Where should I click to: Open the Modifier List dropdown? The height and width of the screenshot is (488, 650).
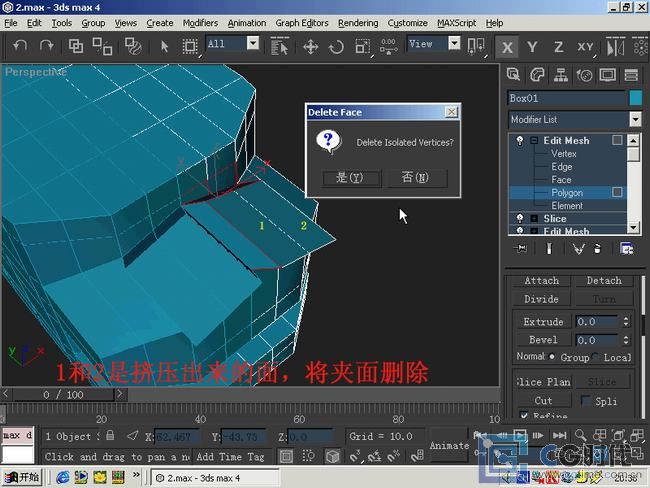(x=635, y=119)
